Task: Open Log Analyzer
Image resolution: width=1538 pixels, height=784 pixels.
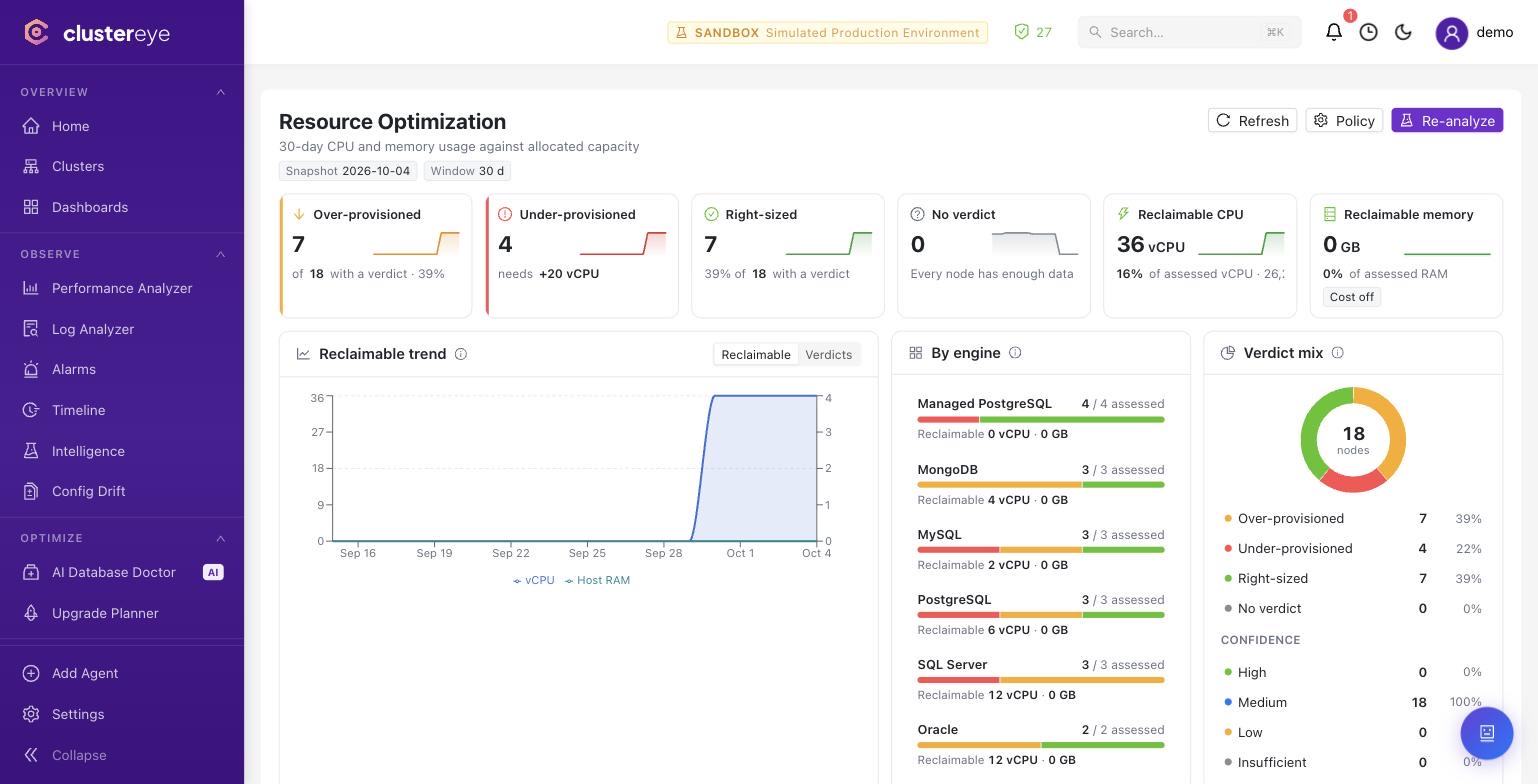Action: pyautogui.click(x=122, y=329)
